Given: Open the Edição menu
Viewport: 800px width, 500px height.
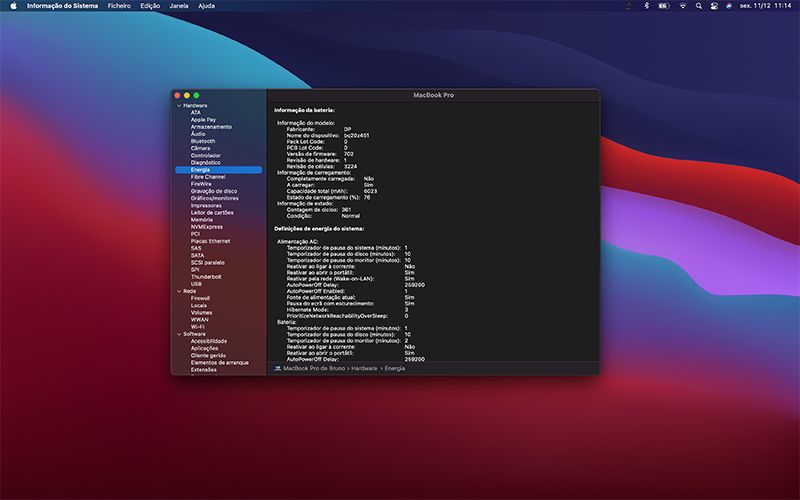Looking at the screenshot, I should 150,6.
